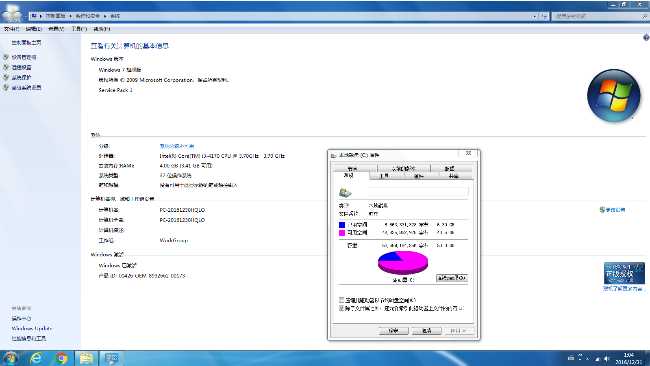Click the blue help question-mark icon
The height and width of the screenshot is (366, 650).
pyautogui.click(x=646, y=37)
